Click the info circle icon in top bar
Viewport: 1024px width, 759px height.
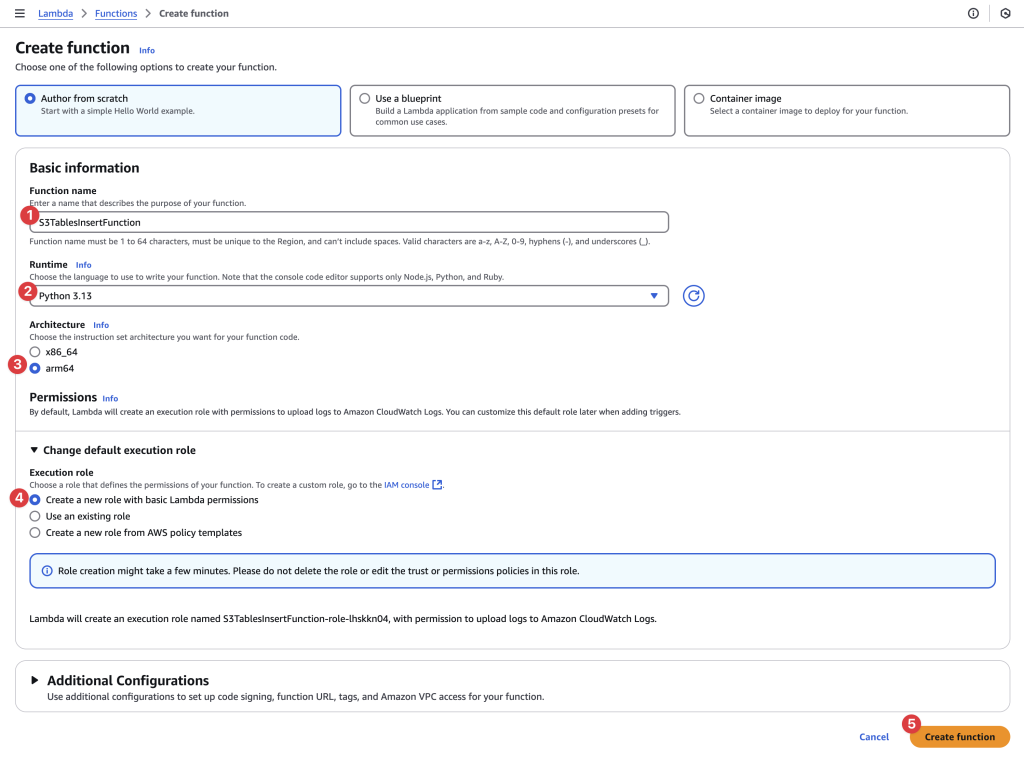point(973,13)
